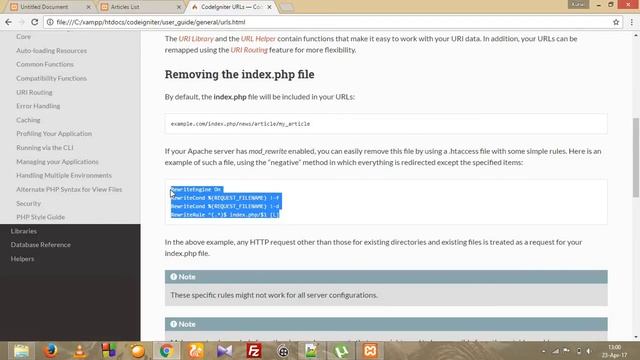Image resolution: width=640 pixels, height=360 pixels.
Task: Open the Chrome three-dot menu
Action: pyautogui.click(x=631, y=22)
